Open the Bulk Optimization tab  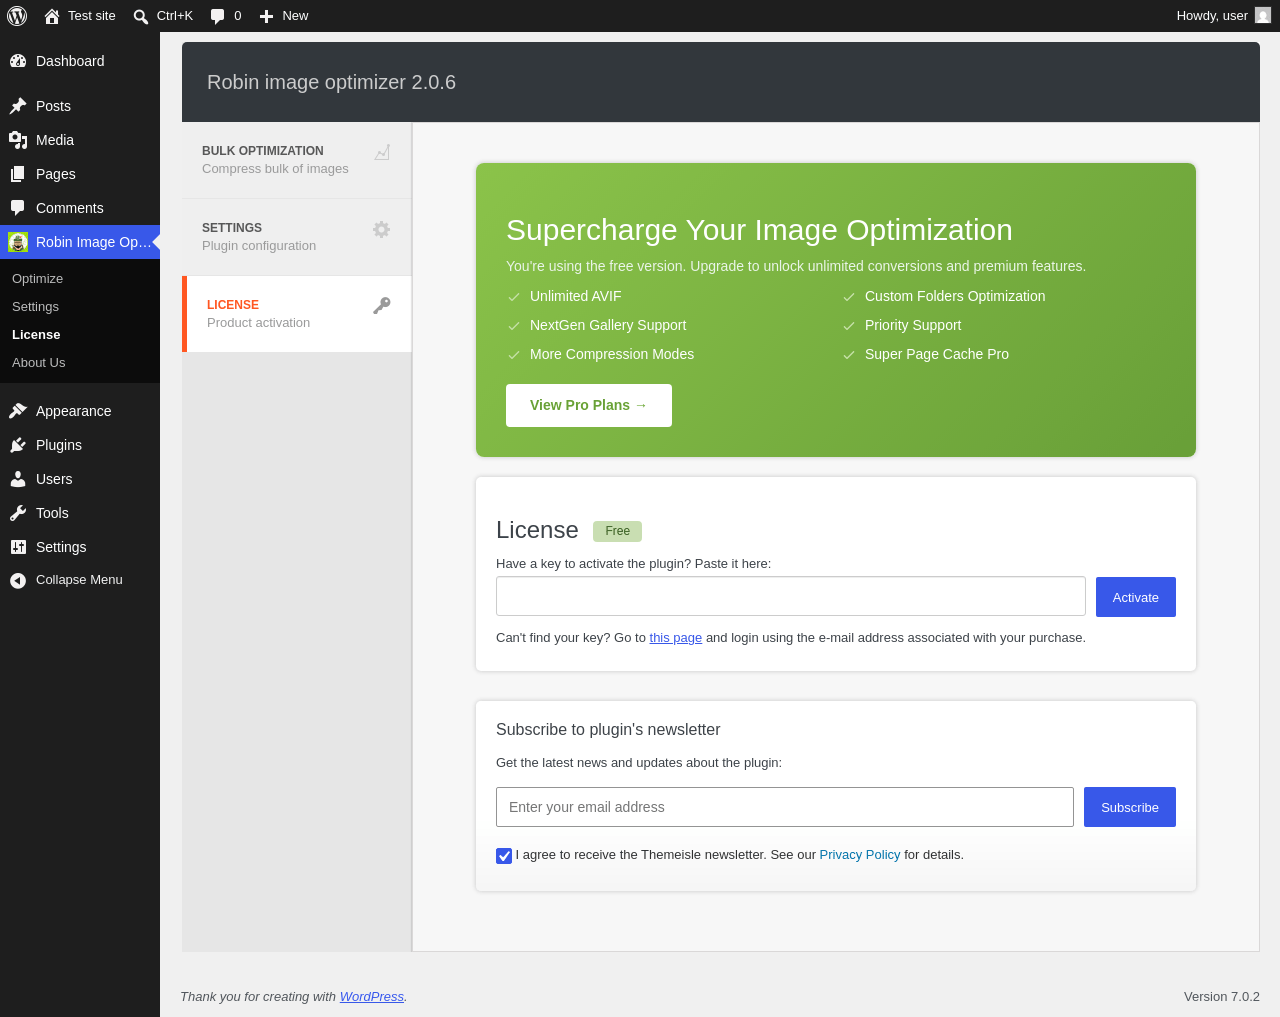[297, 160]
